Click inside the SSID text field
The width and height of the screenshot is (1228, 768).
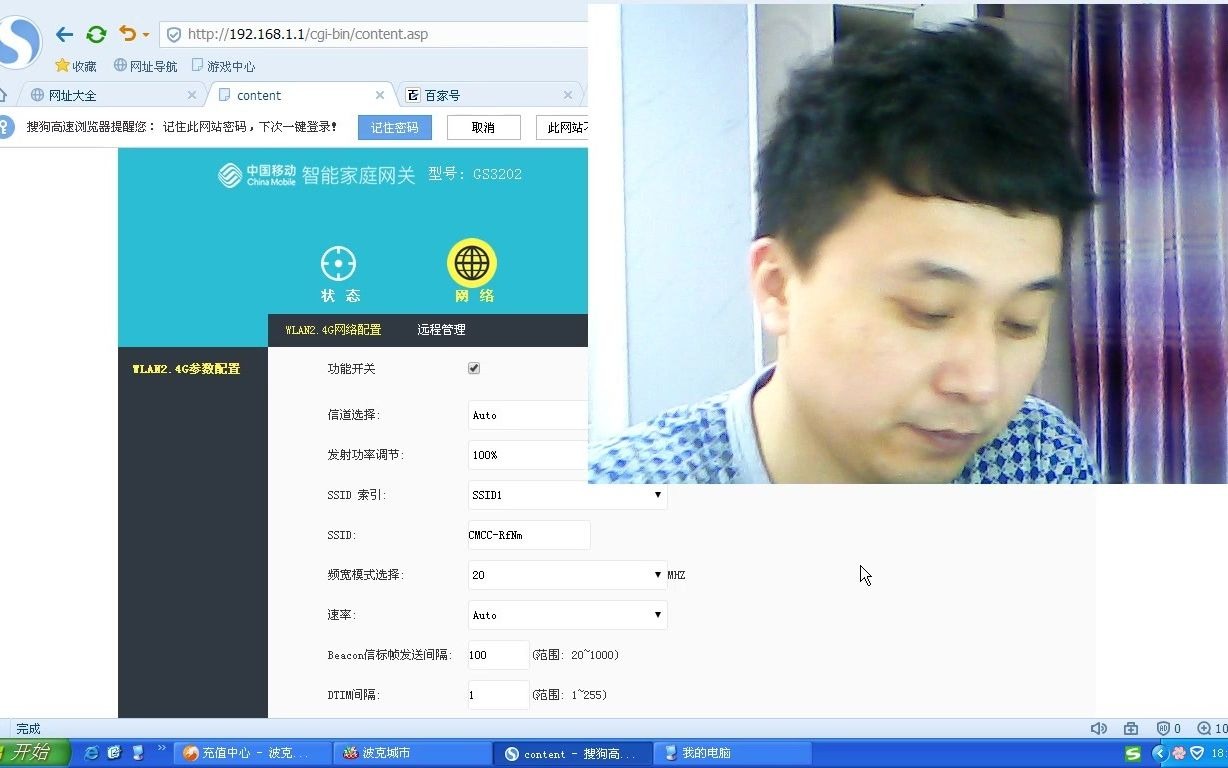527,535
